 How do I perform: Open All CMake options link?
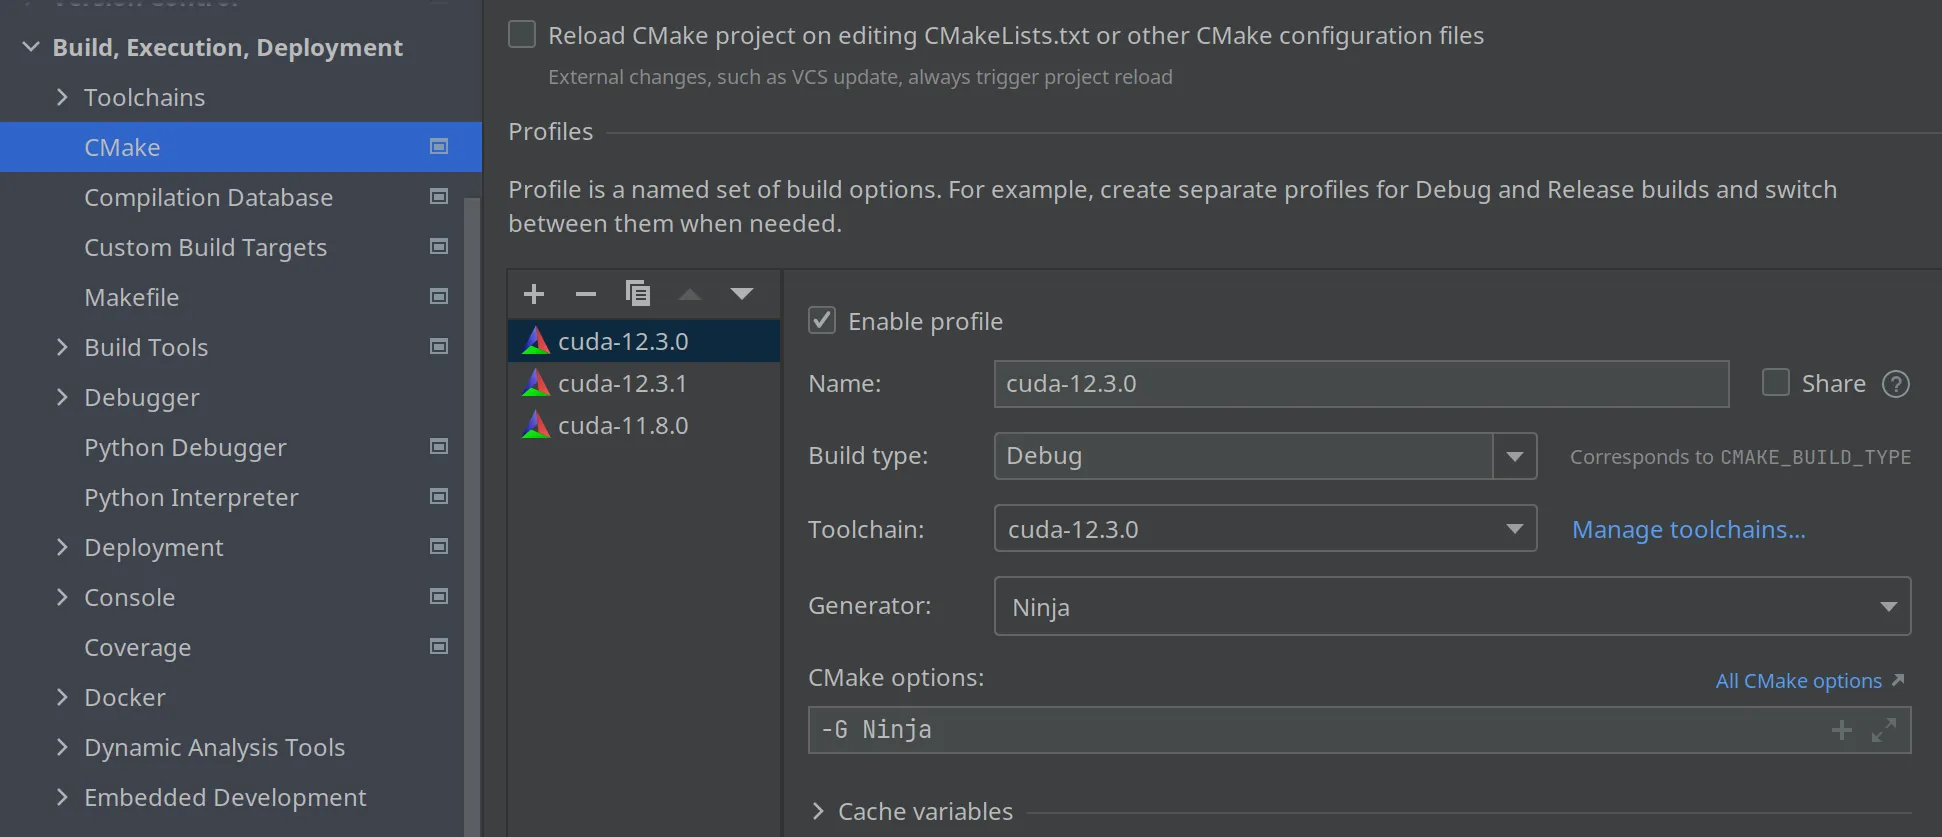(x=1799, y=681)
